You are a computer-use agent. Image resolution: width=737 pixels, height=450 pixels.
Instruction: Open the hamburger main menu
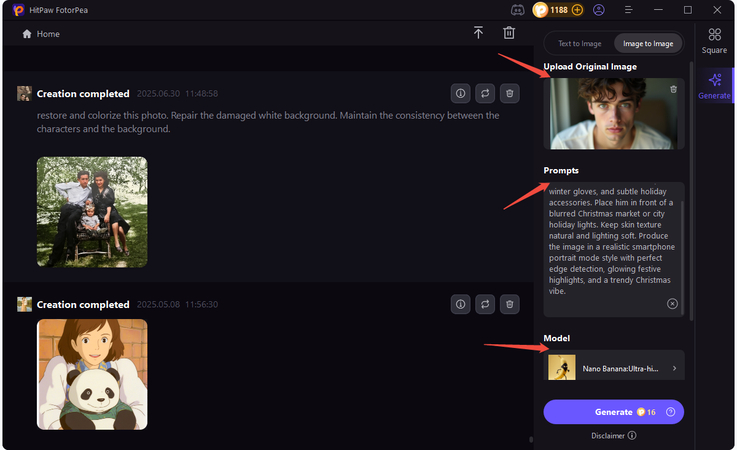(628, 10)
